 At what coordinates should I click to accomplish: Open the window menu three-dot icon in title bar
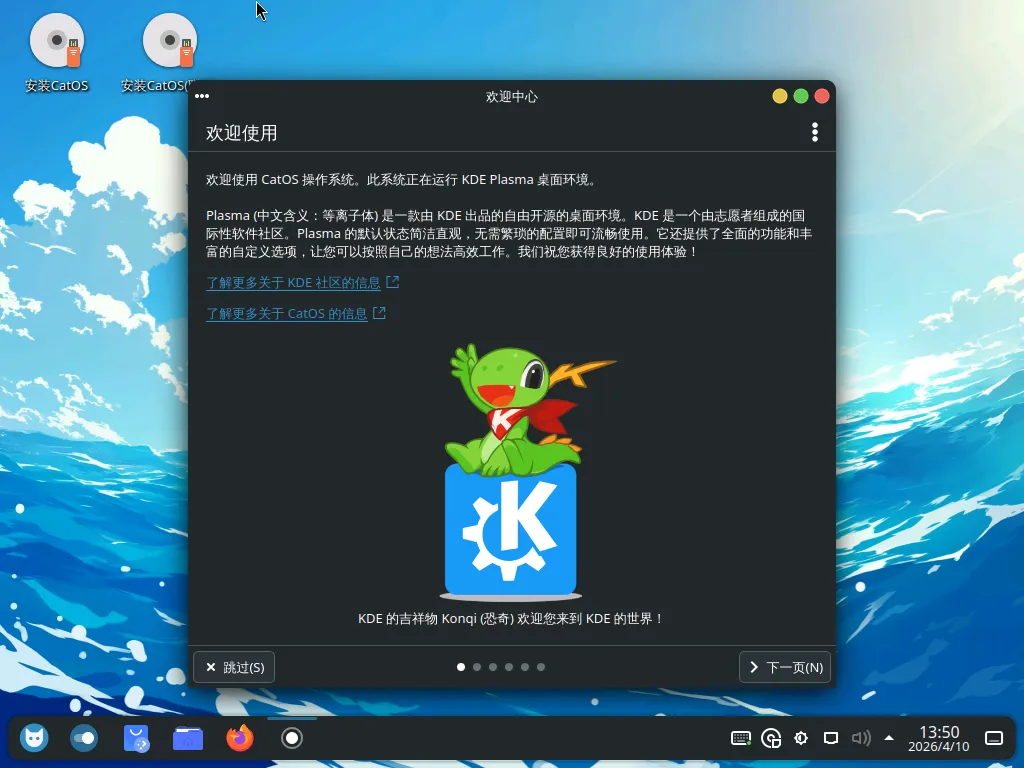pos(202,96)
